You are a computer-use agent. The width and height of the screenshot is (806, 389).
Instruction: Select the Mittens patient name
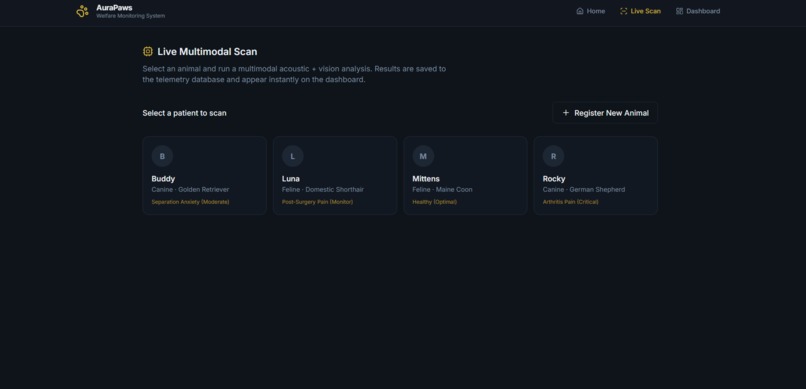[426, 179]
